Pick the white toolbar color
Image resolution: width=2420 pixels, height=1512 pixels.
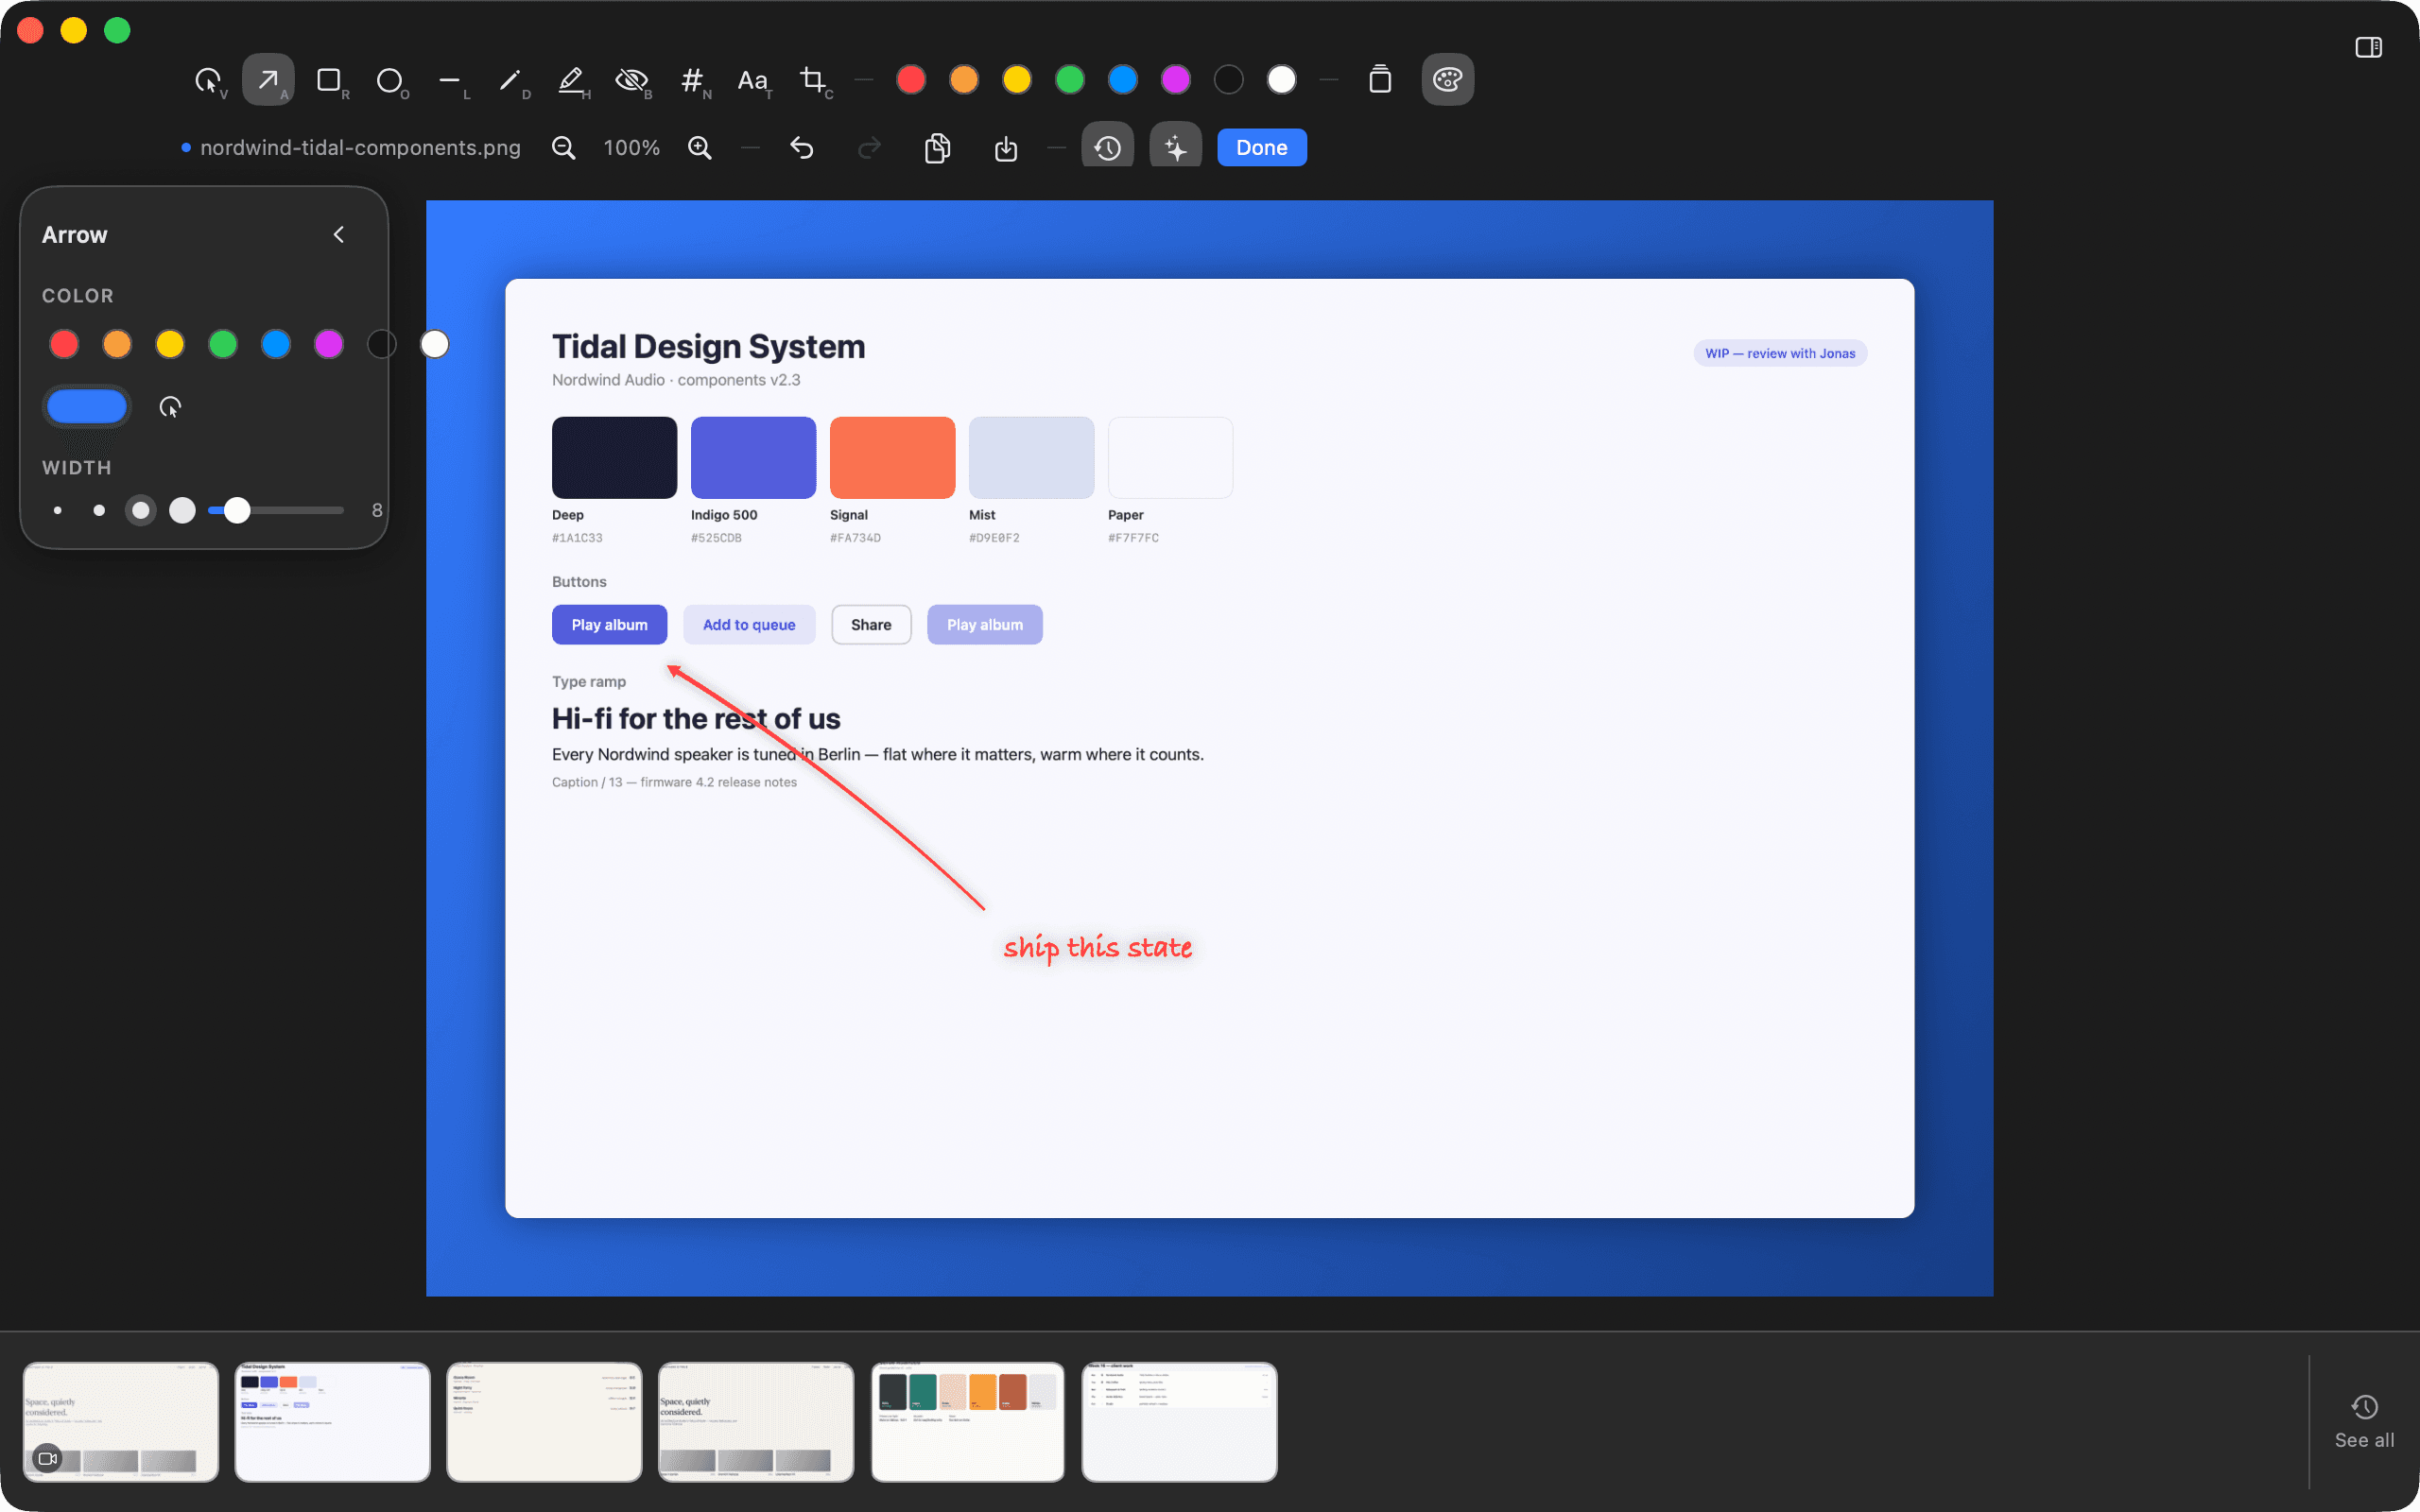[1282, 80]
